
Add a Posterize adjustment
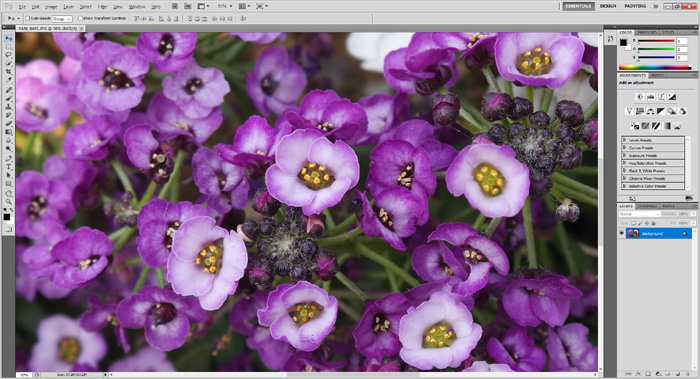tap(645, 126)
